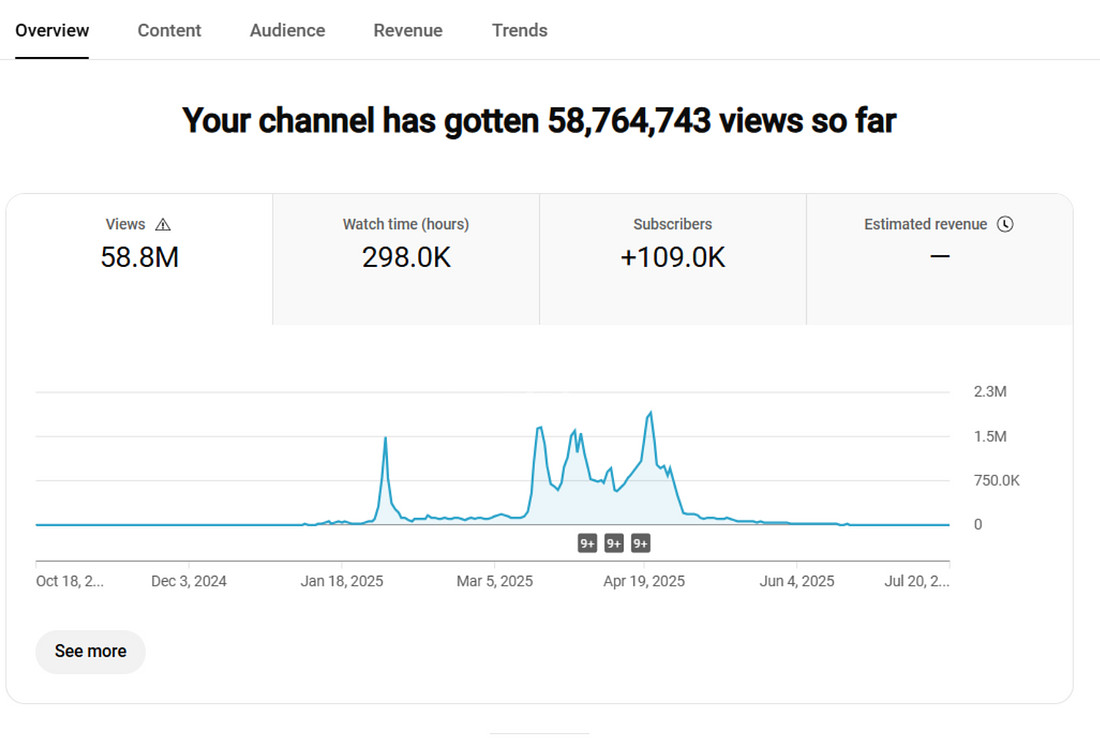This screenshot has width=1100, height=750.
Task: Go to the Revenue tab
Action: coord(408,30)
